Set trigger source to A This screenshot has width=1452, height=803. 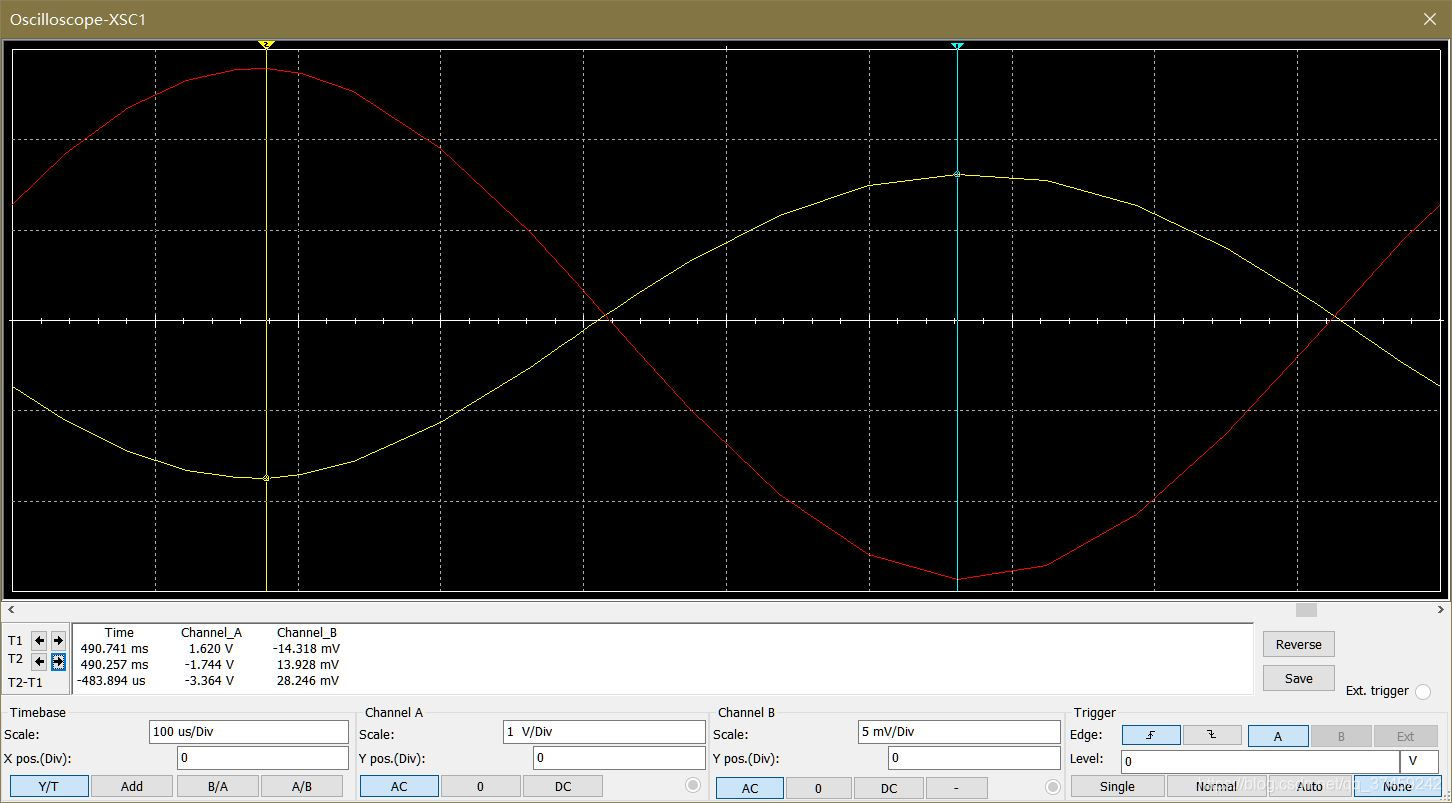tap(1278, 736)
